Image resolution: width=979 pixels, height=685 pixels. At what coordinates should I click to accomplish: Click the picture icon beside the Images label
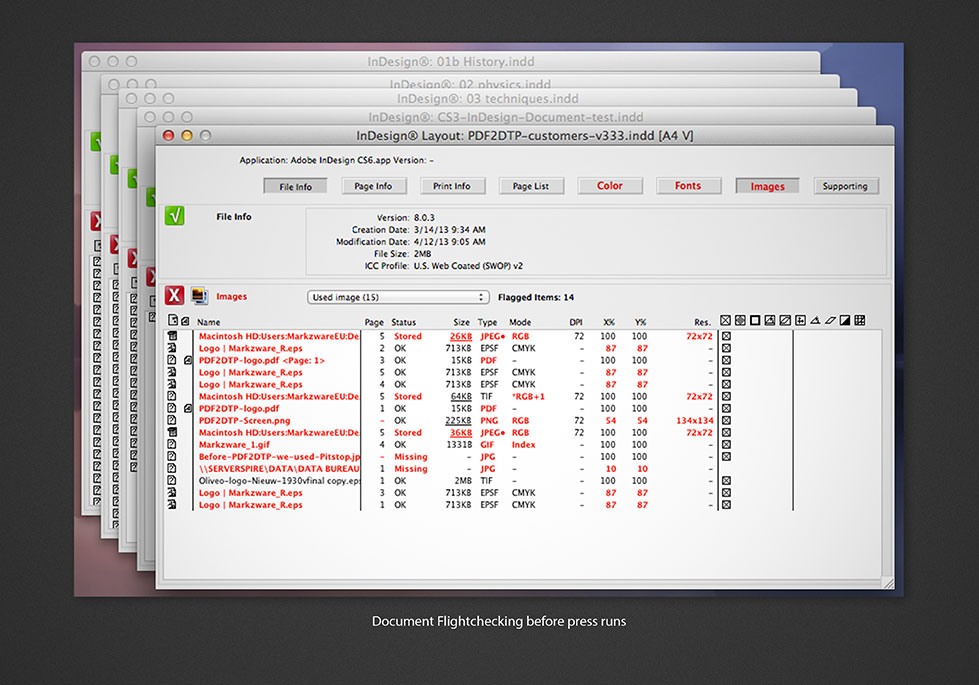[x=199, y=296]
